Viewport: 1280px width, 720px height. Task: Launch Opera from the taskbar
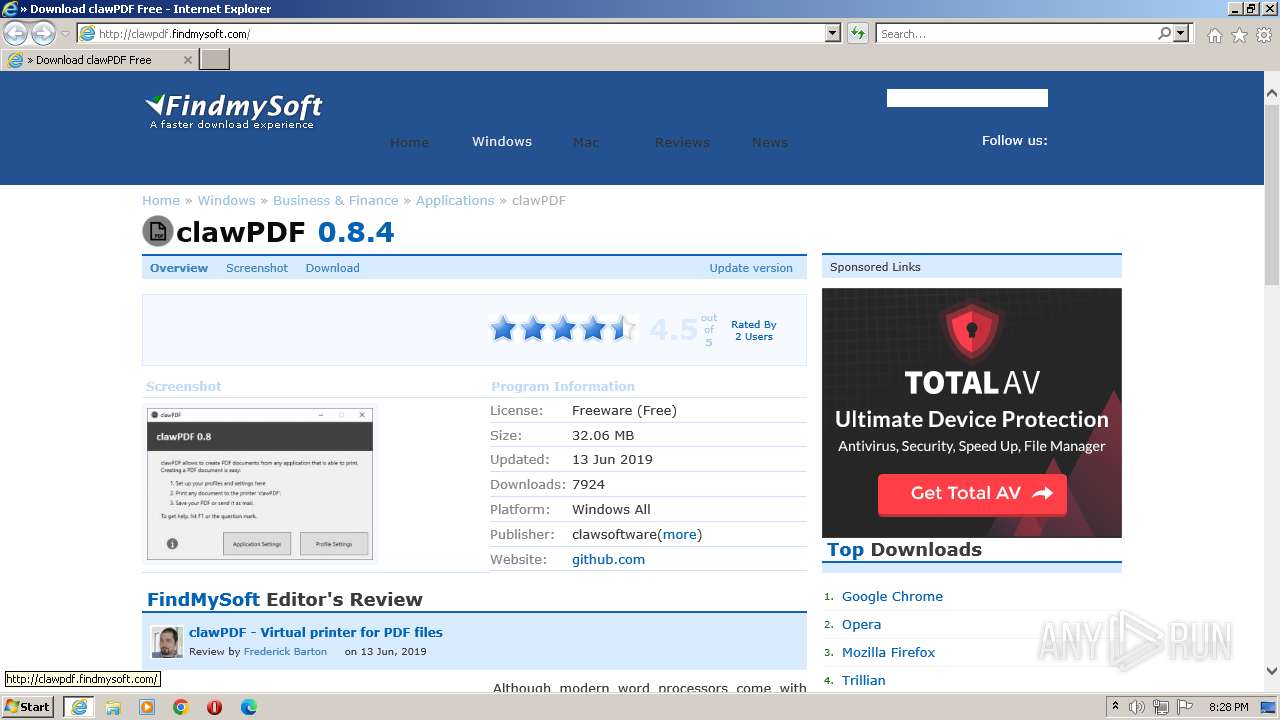214,707
